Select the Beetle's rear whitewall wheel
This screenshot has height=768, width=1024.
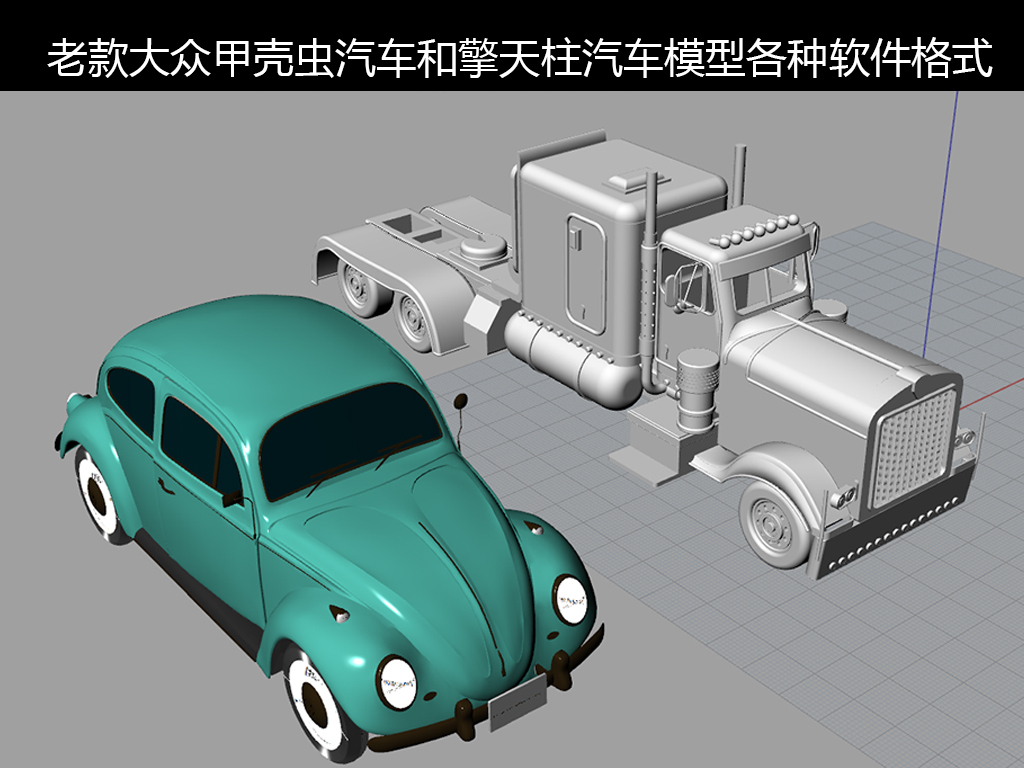[98, 492]
